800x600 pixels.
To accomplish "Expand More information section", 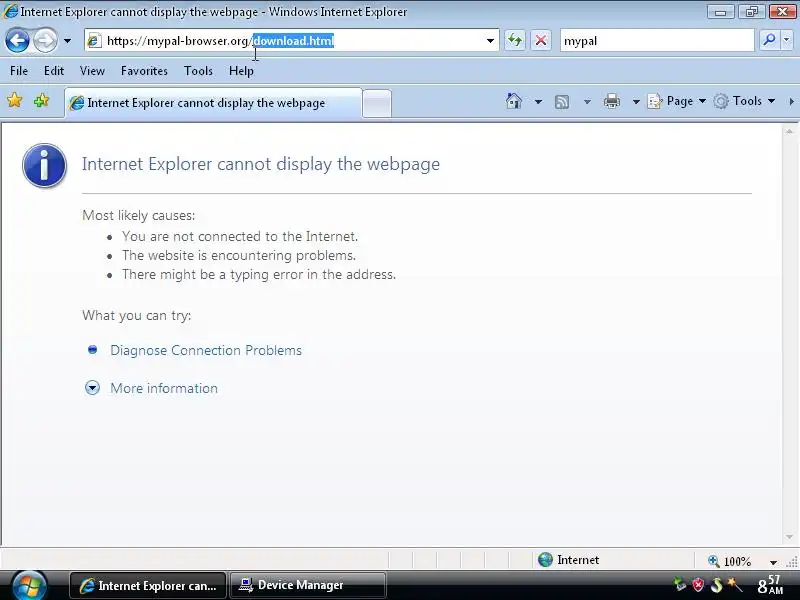I will 164,388.
